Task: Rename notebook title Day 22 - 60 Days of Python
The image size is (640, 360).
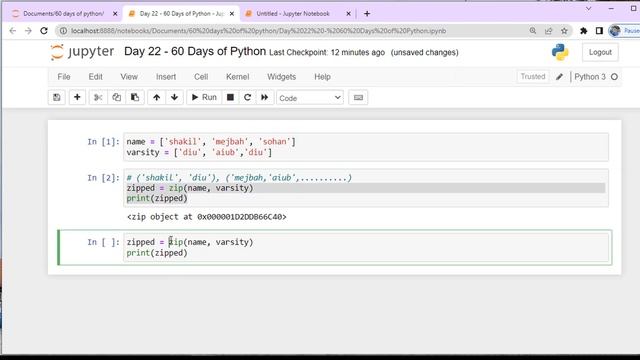Action: (195, 51)
